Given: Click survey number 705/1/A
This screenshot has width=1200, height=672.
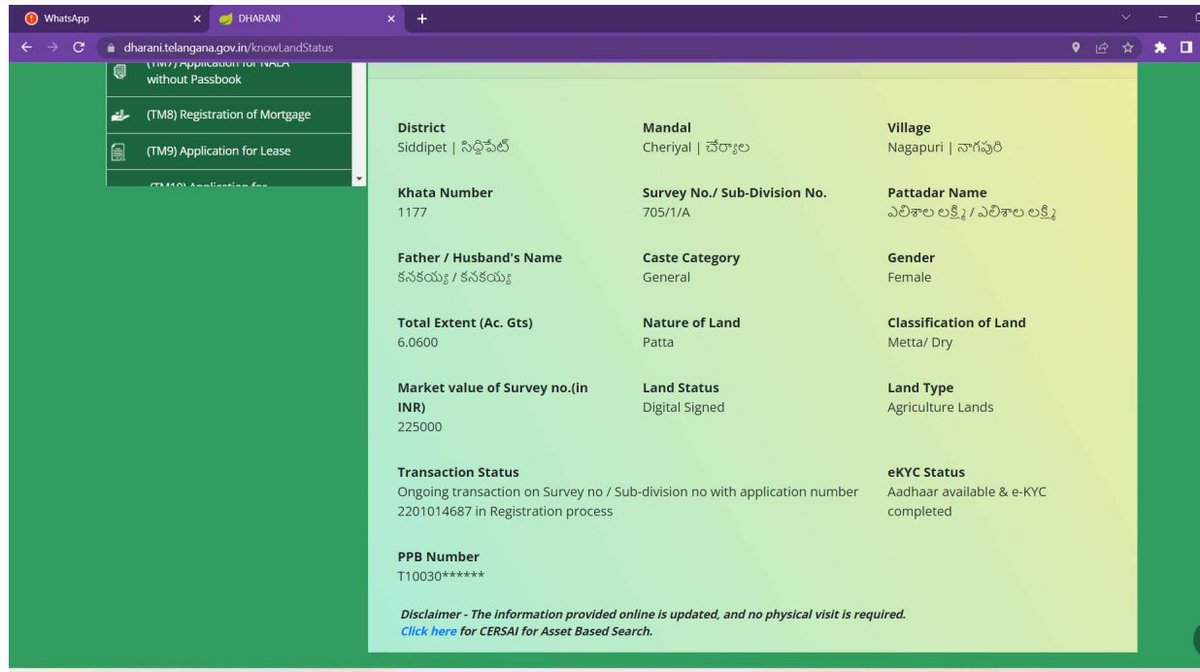Looking at the screenshot, I should tap(666, 212).
